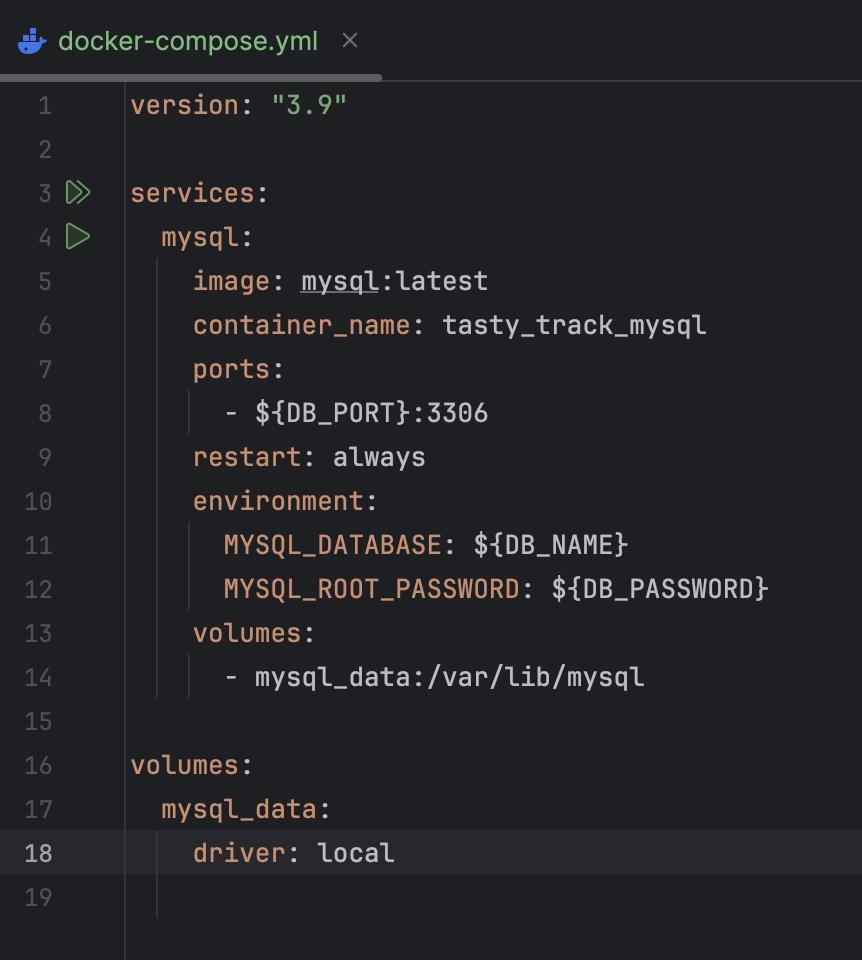Click the ${DB_PASSWORD} variable
The height and width of the screenshot is (960, 862).
[x=660, y=589]
